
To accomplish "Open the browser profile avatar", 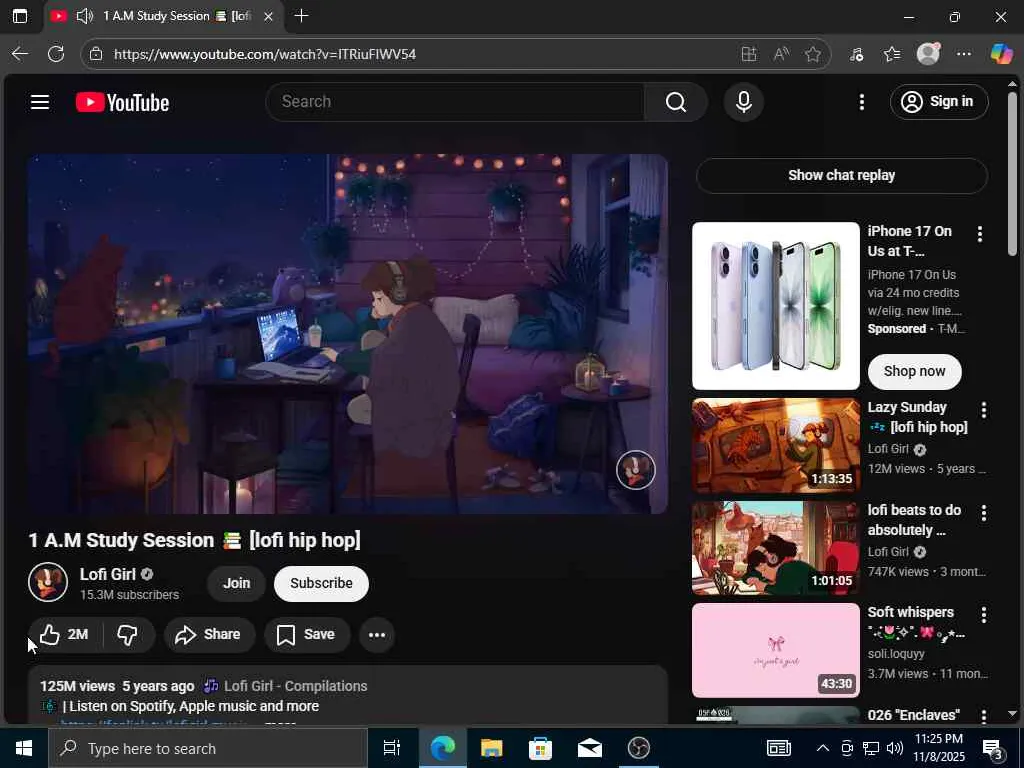I will point(928,54).
